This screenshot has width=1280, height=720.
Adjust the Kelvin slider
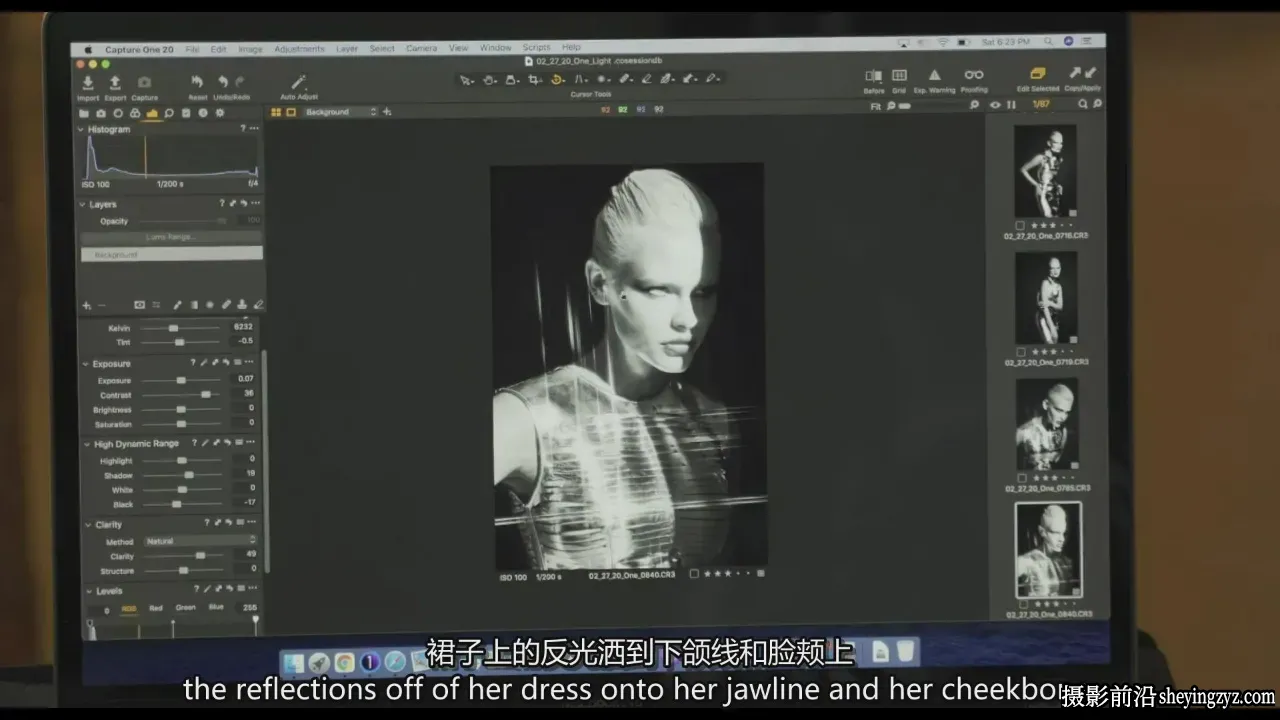[x=181, y=328]
